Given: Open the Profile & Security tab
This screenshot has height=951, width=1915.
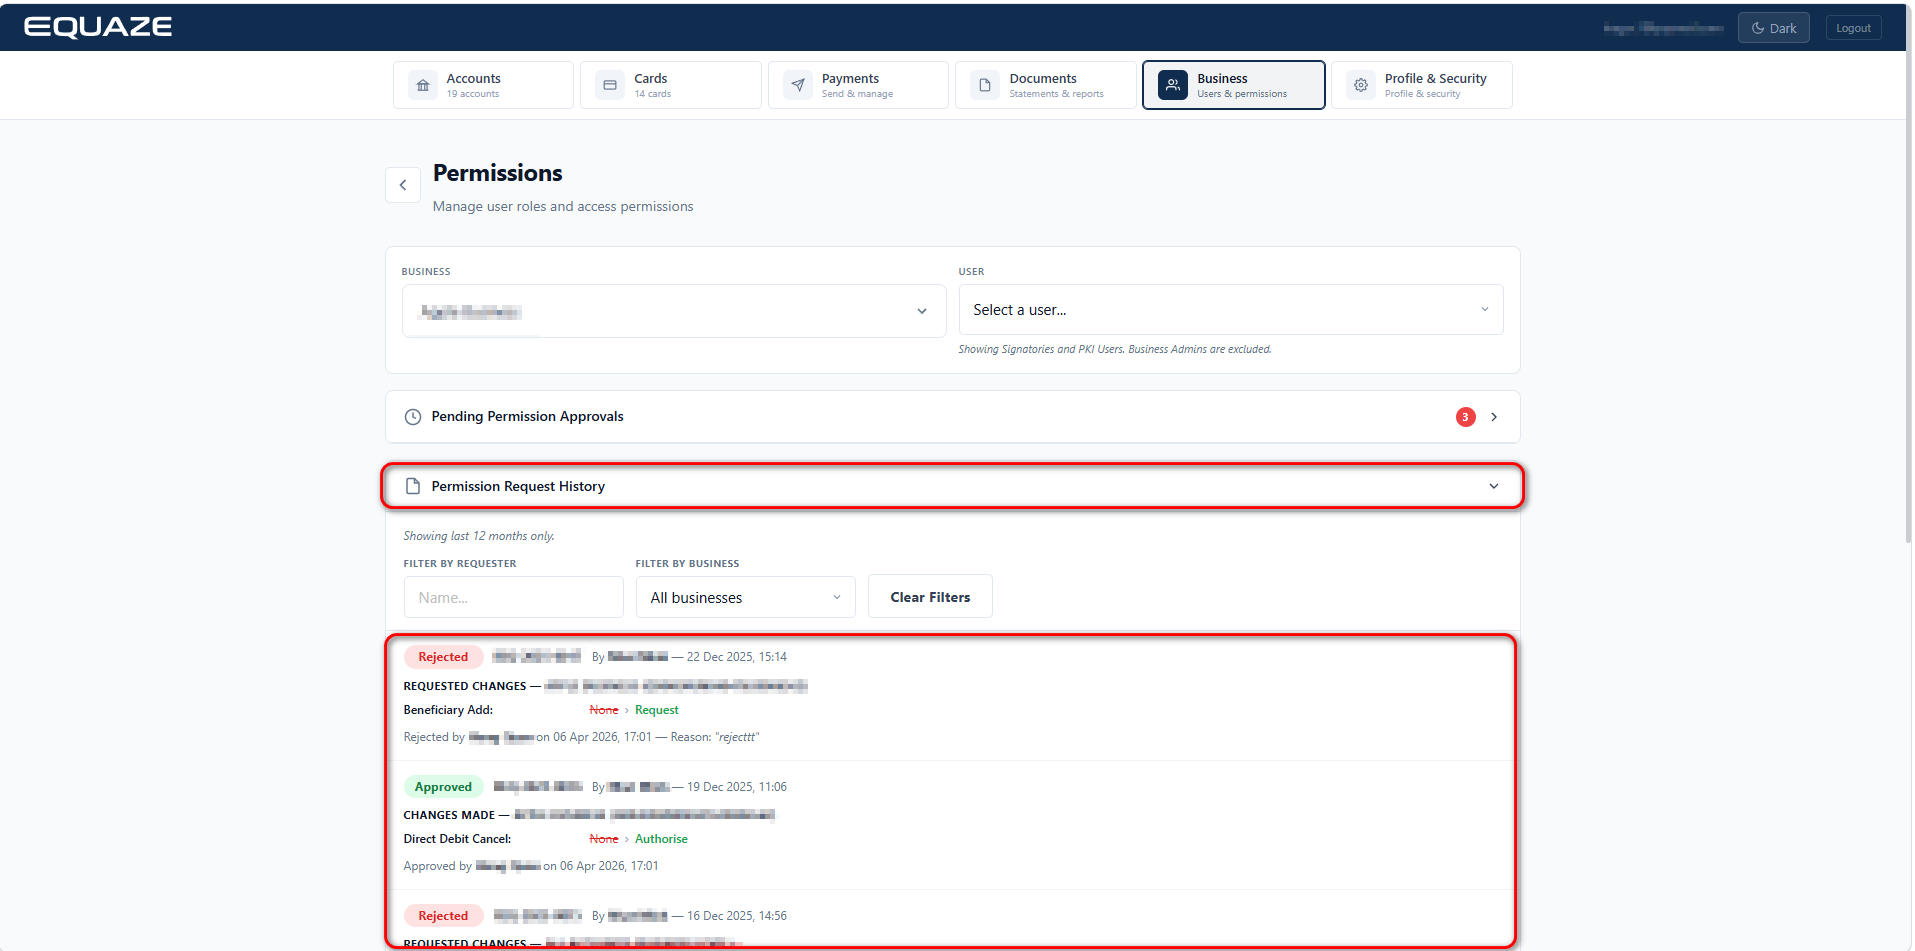Looking at the screenshot, I should [1421, 85].
